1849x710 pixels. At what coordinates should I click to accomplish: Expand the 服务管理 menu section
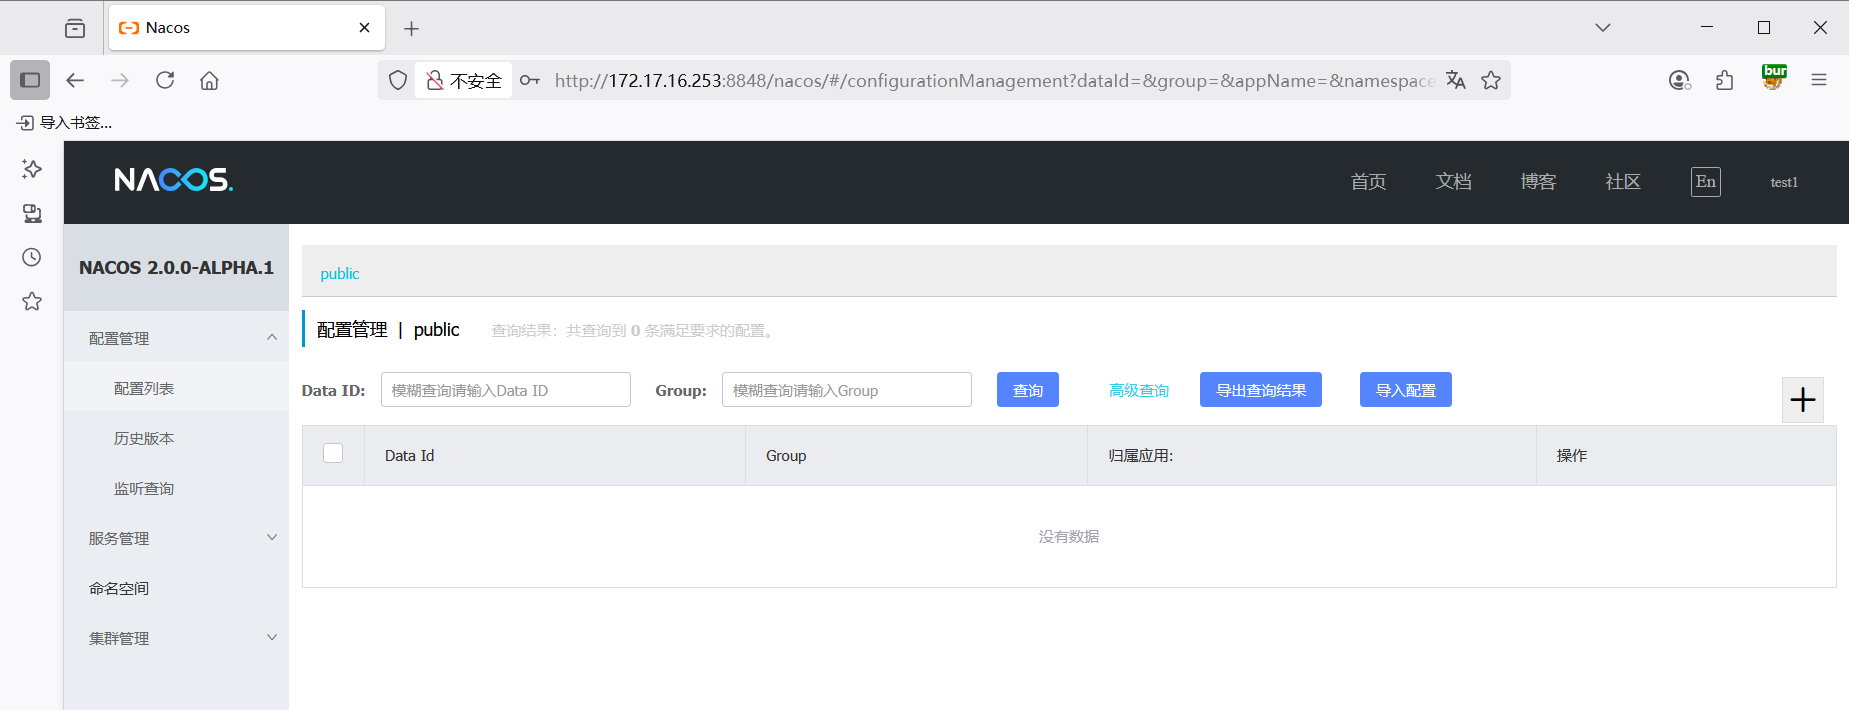176,538
